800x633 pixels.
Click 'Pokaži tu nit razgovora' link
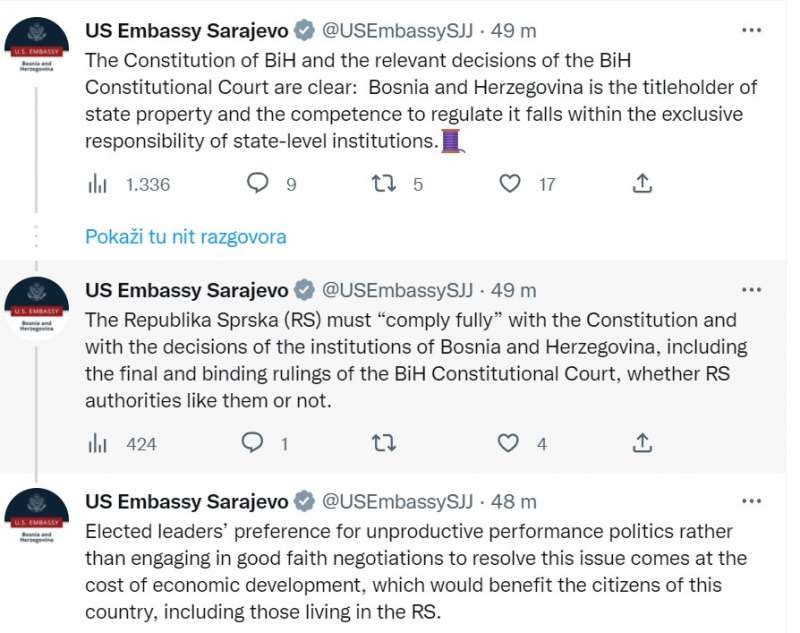point(186,237)
